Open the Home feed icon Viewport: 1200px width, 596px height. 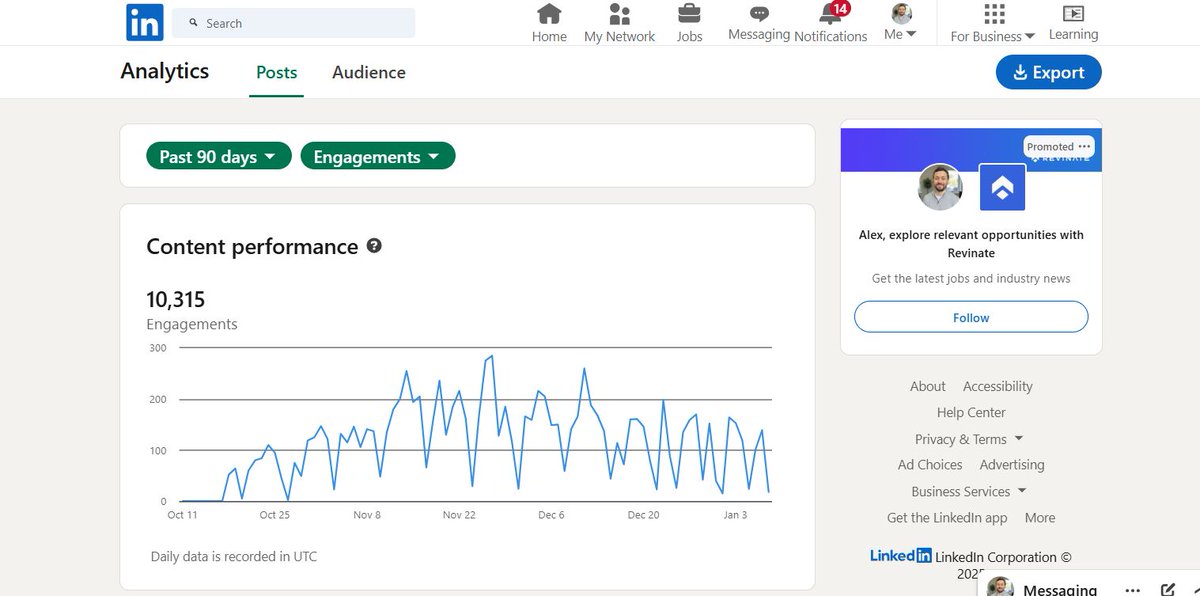[x=549, y=14]
